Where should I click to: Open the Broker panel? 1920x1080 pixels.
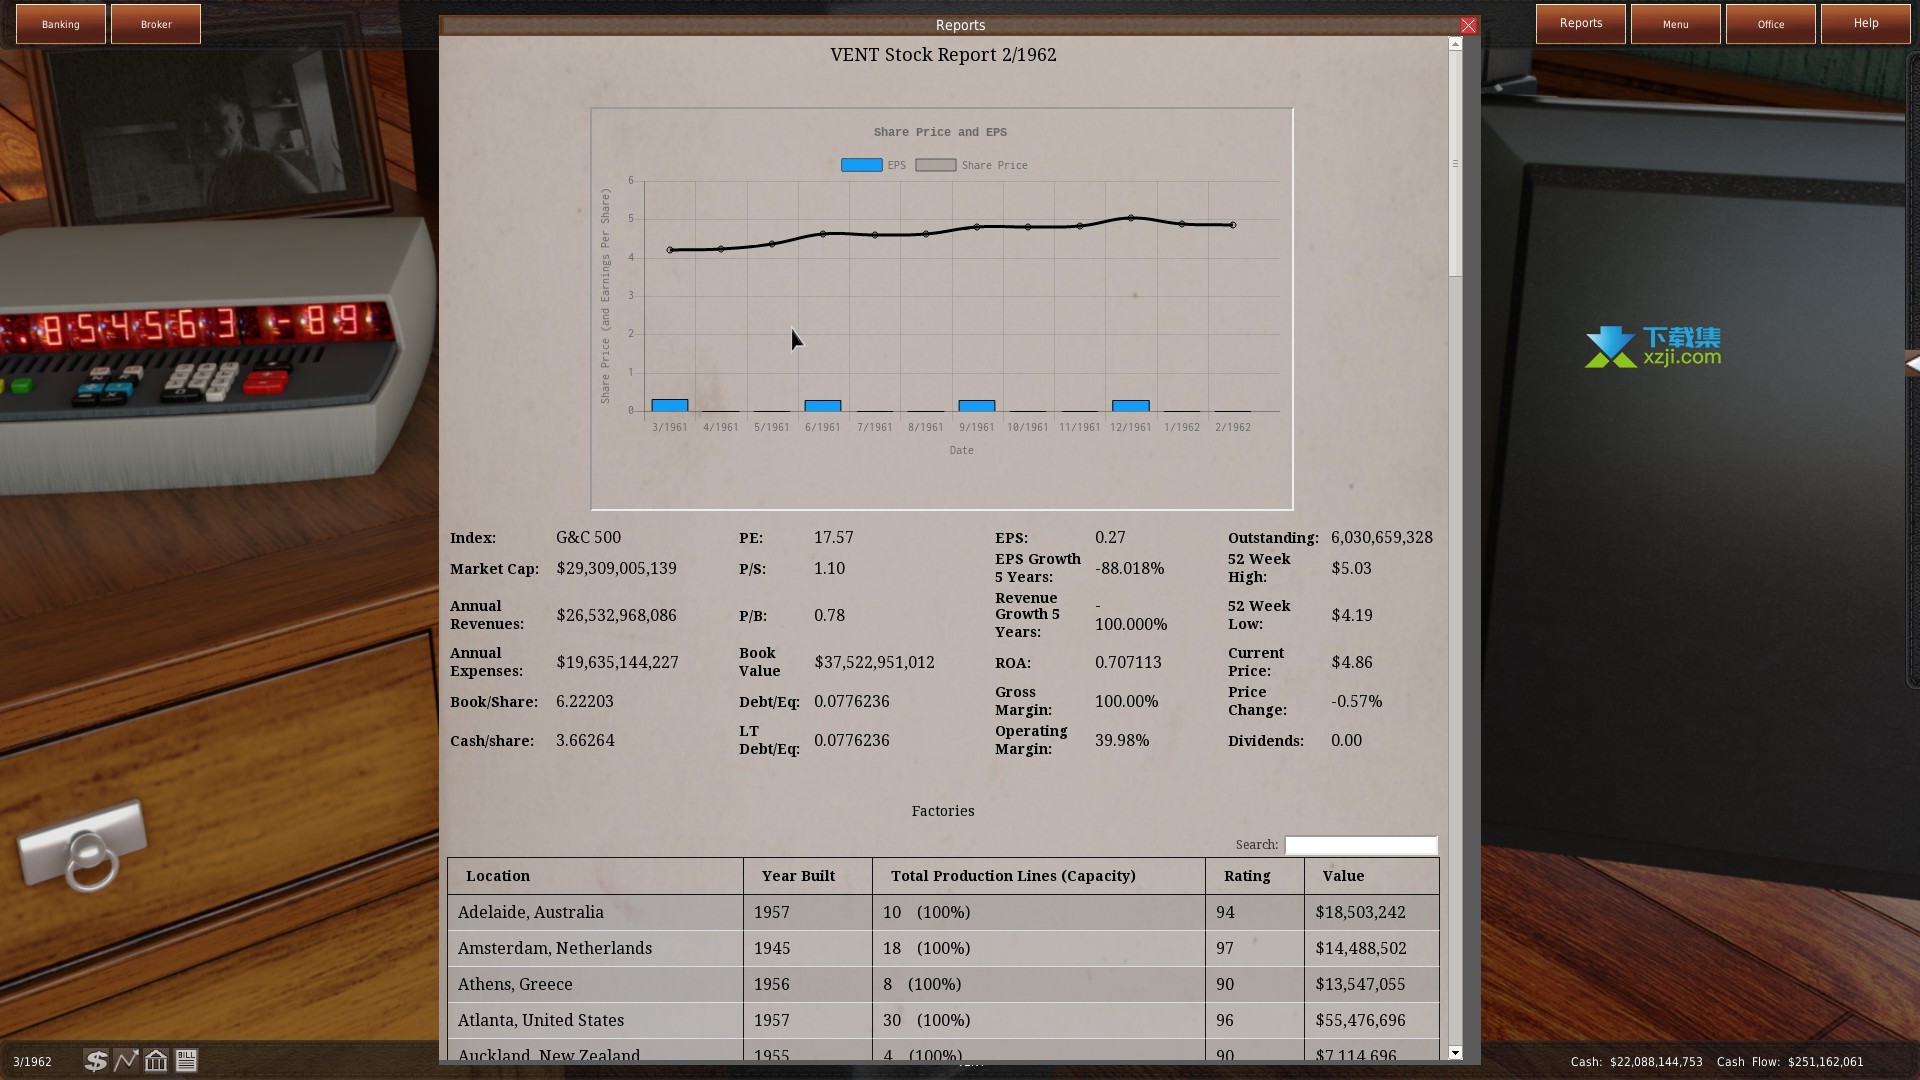(x=156, y=24)
